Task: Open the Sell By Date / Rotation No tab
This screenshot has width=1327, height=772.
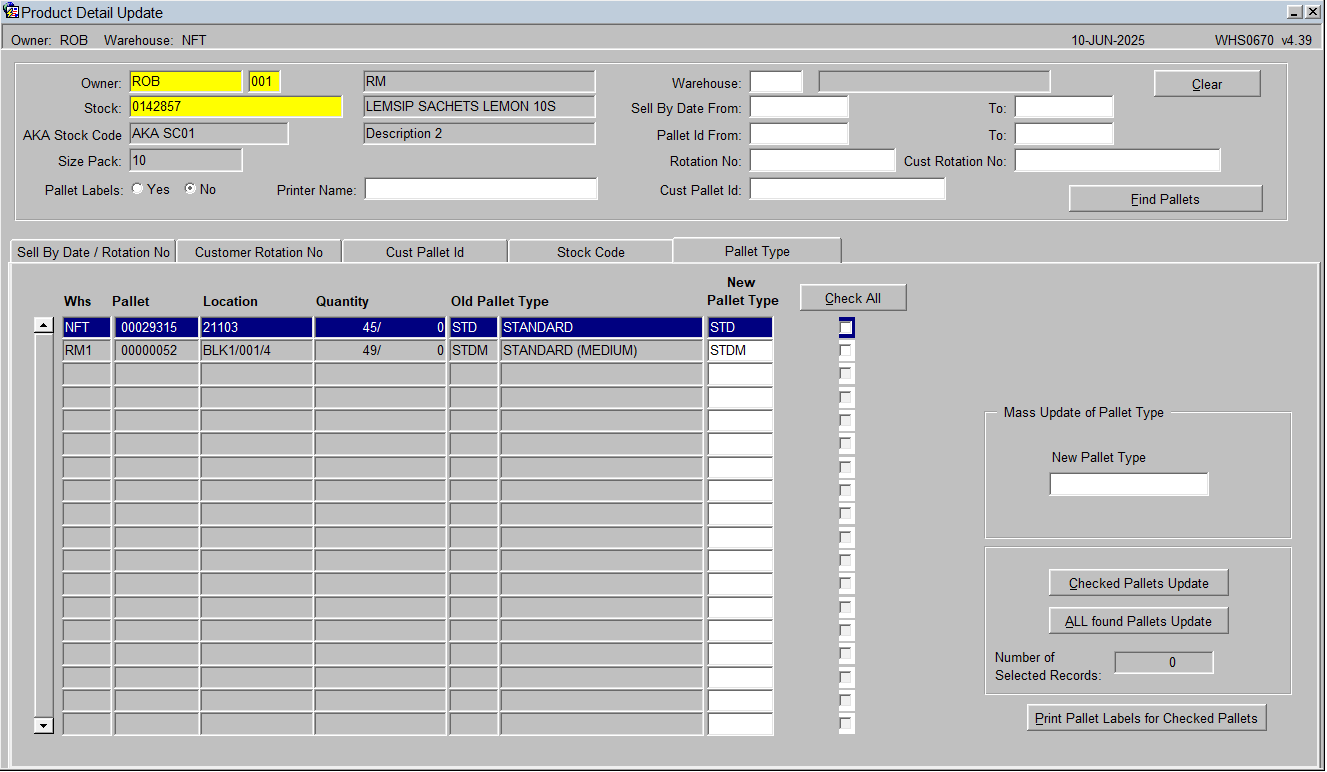Action: click(x=93, y=252)
